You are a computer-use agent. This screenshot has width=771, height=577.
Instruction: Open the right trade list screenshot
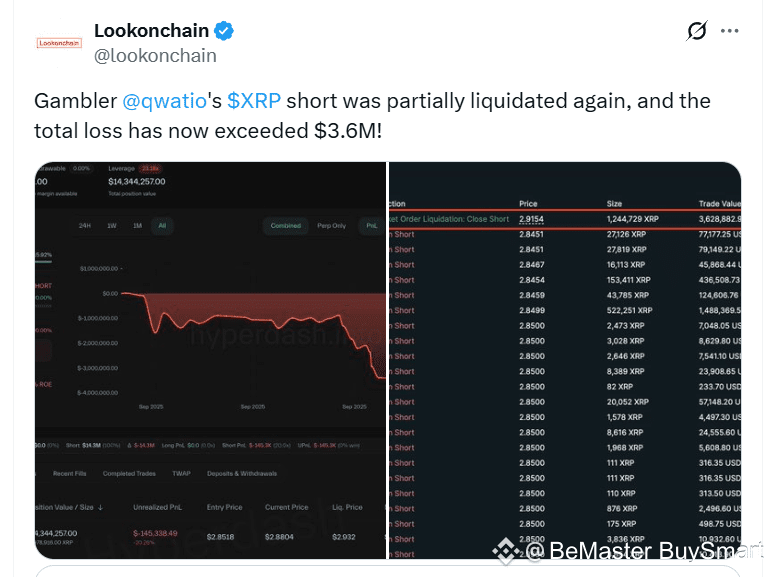(565, 360)
